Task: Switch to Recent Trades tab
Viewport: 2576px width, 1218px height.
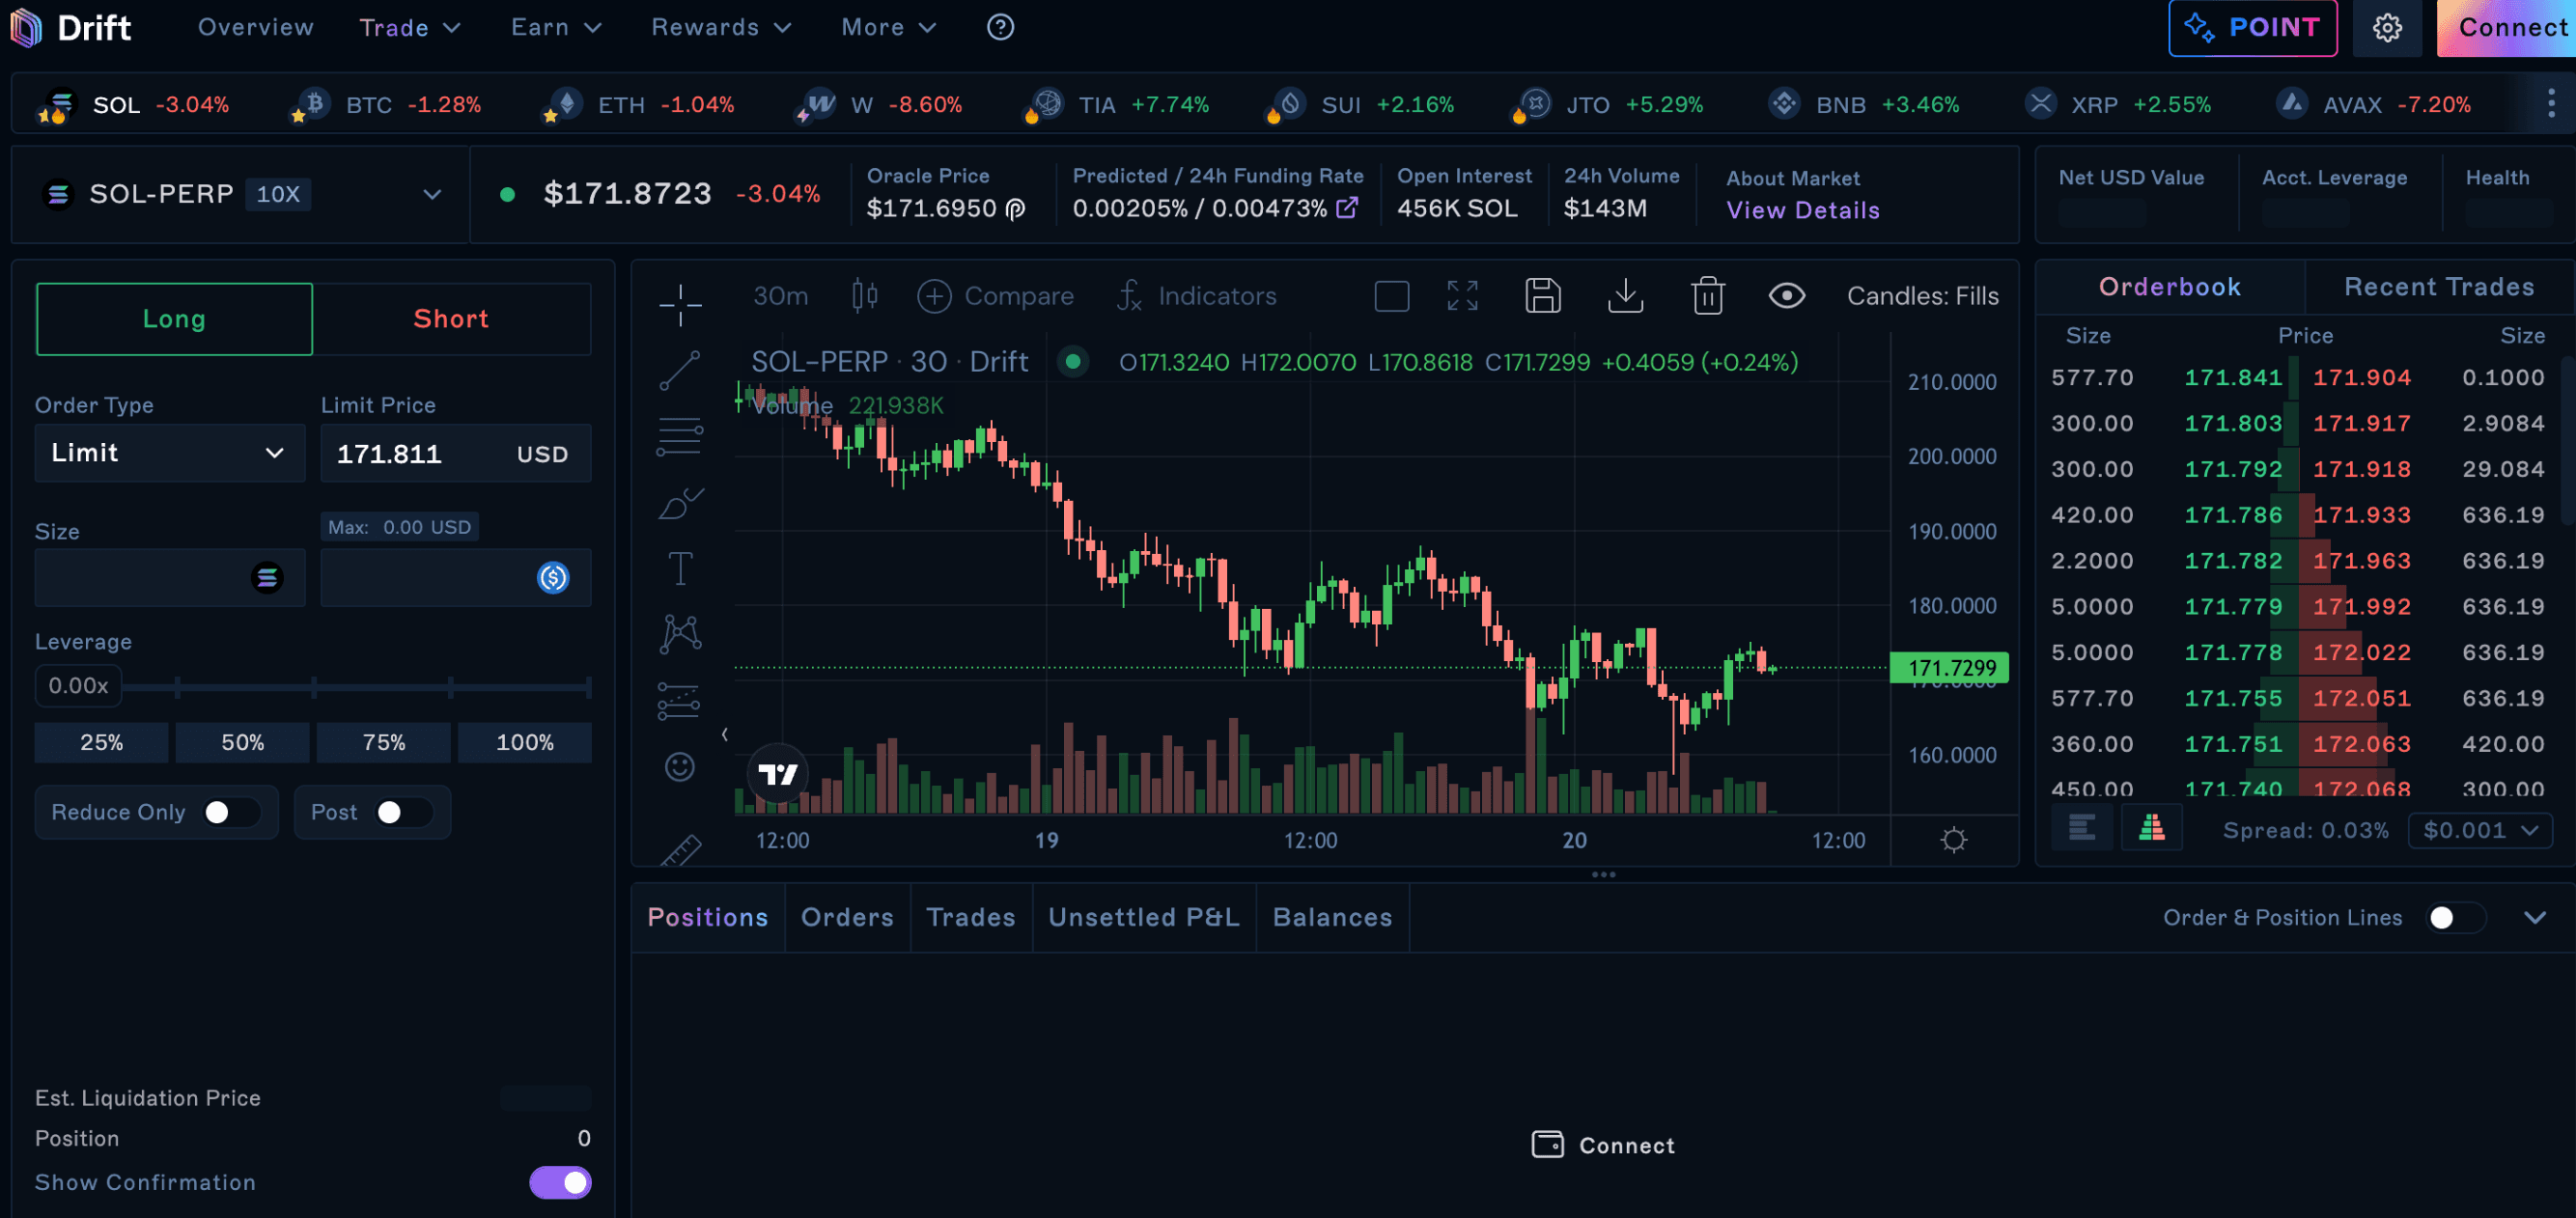Action: pyautogui.click(x=2439, y=287)
